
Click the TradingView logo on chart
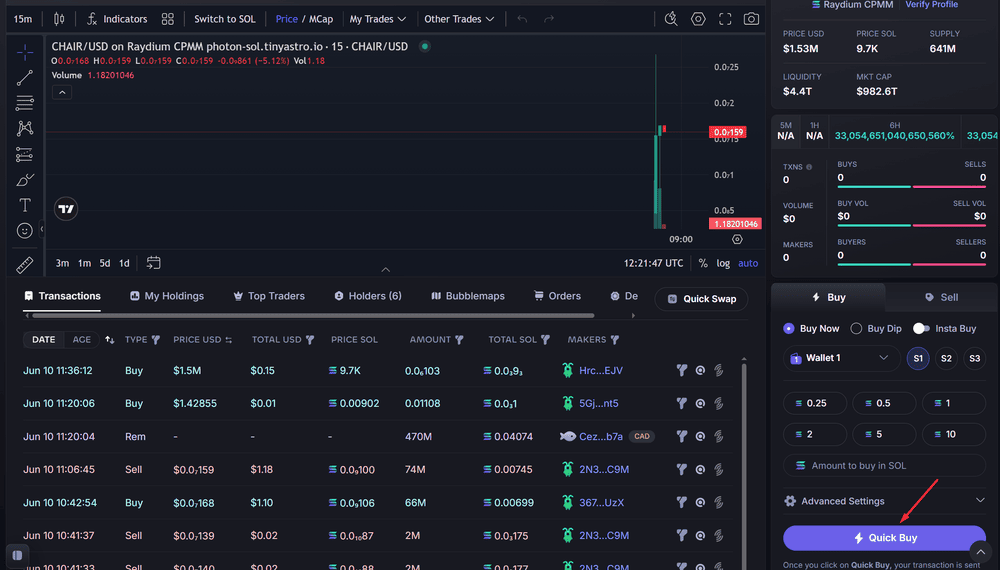[66, 208]
